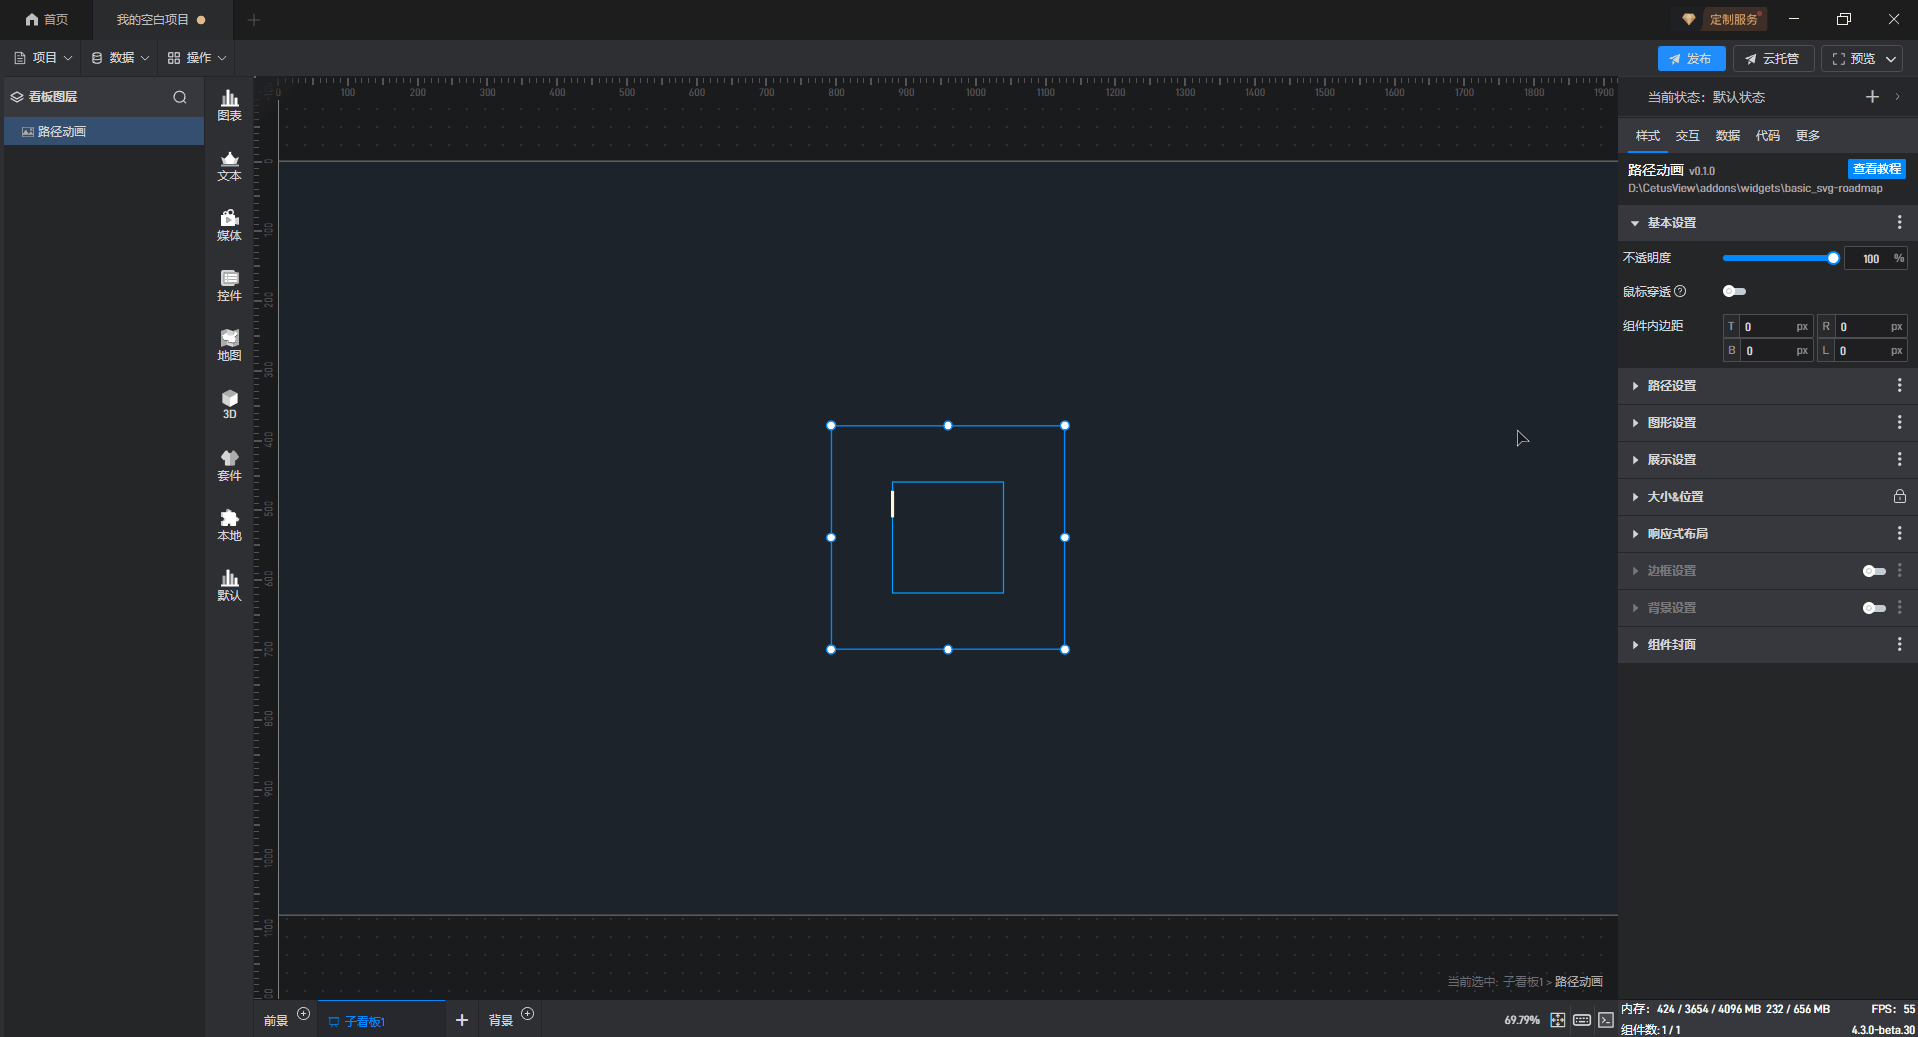Image resolution: width=1918 pixels, height=1037 pixels.
Task: Open the 控件 (controls) component category
Action: coord(229,285)
